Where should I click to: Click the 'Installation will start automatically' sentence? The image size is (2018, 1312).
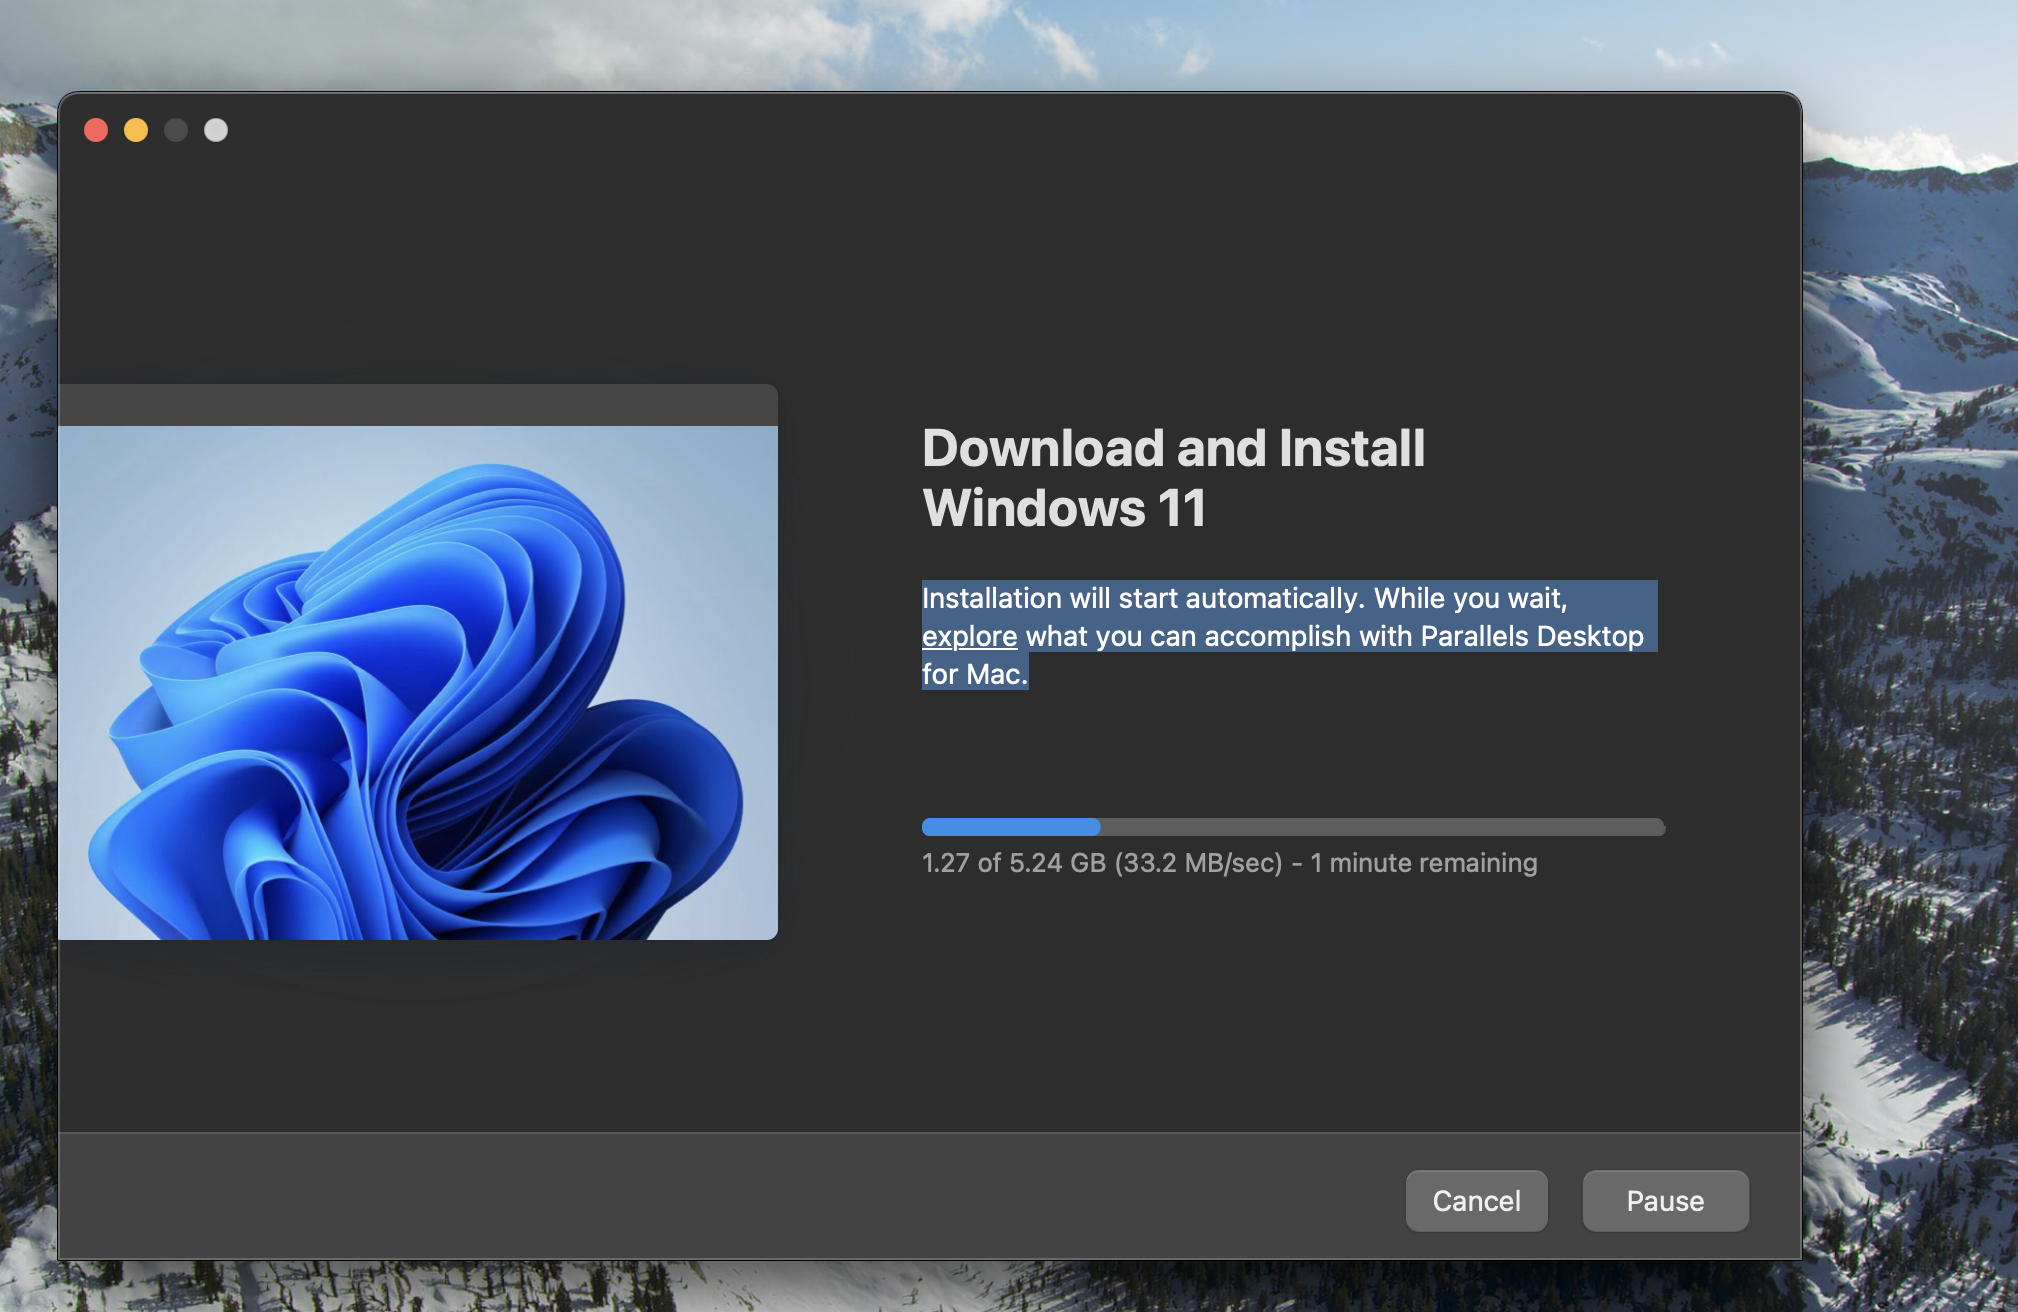[x=1140, y=598]
